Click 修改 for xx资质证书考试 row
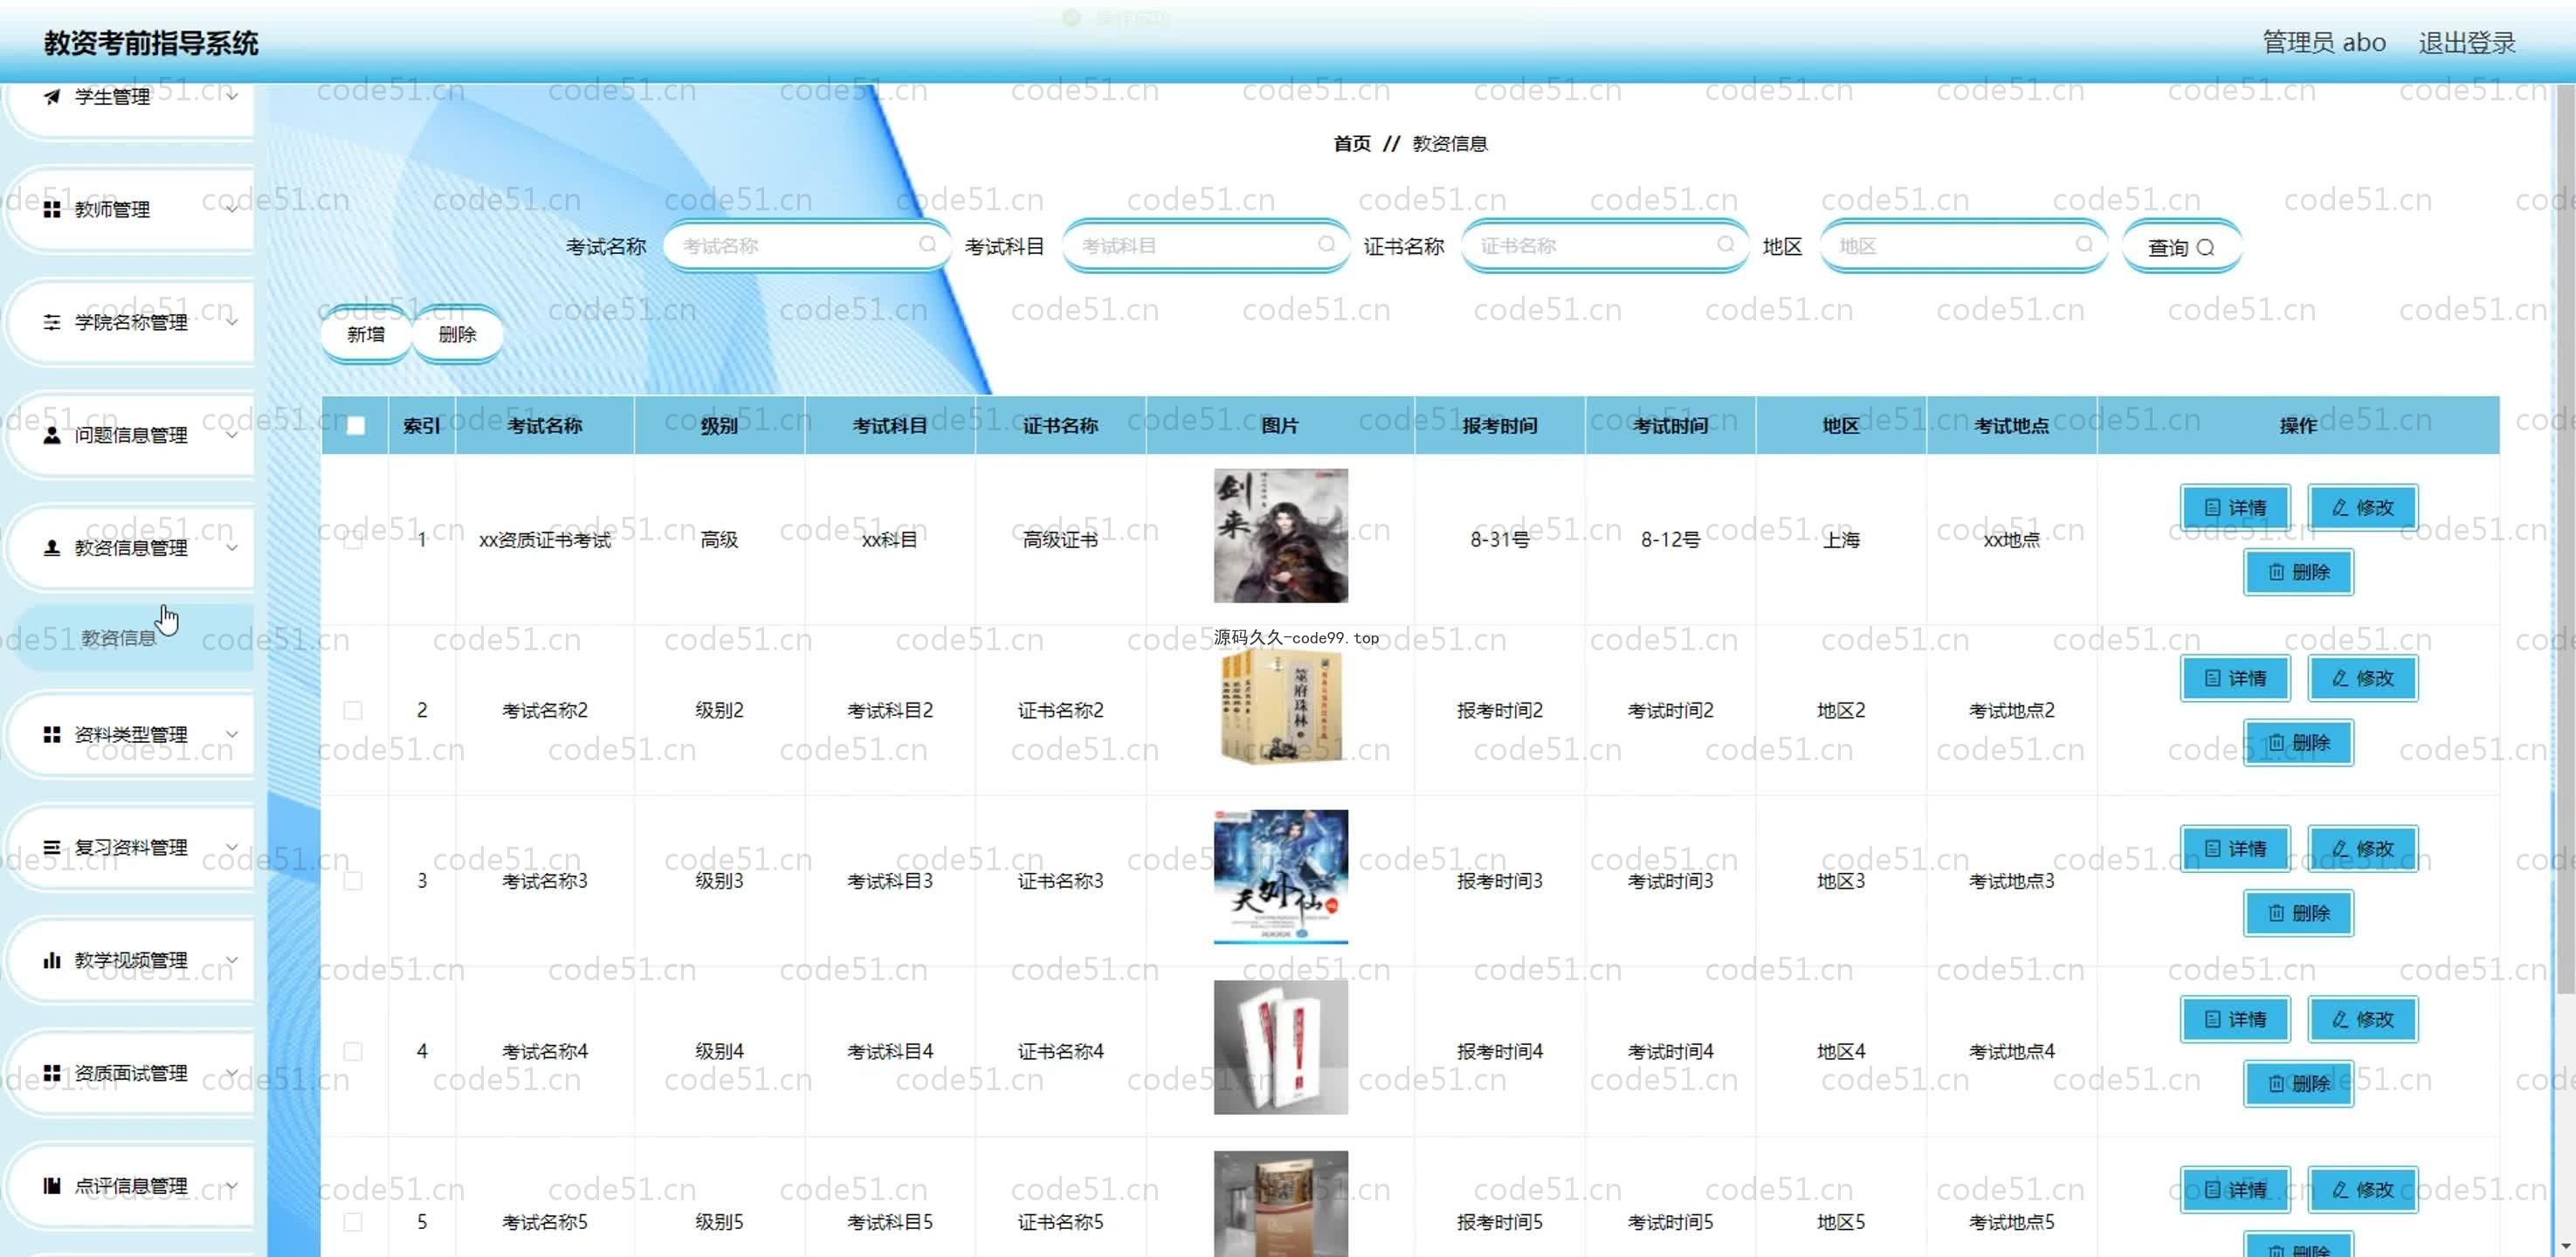 [2362, 508]
